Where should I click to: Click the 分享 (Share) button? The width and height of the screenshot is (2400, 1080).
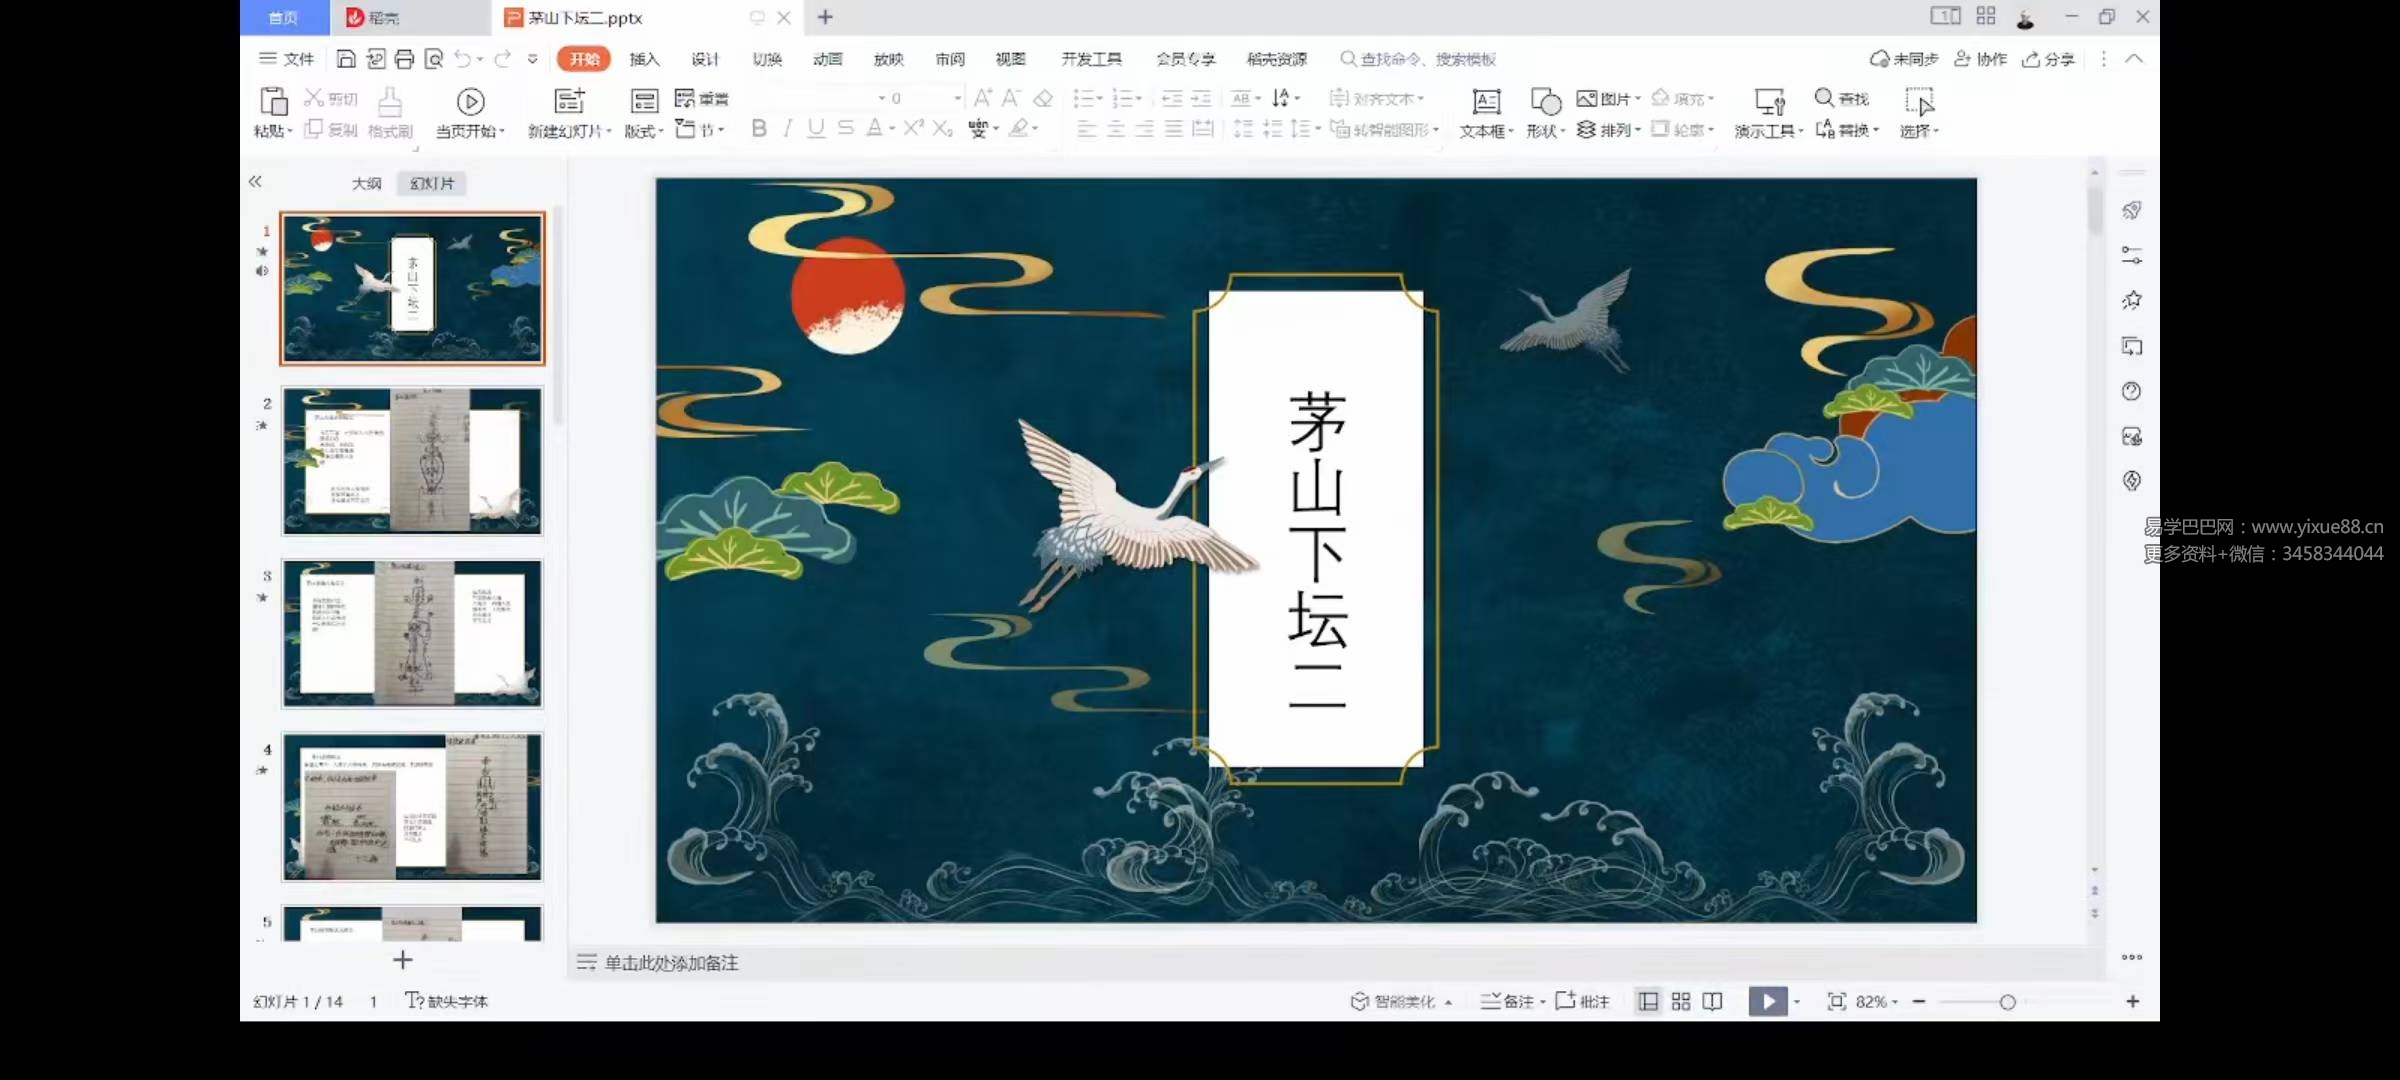pyautogui.click(x=2050, y=59)
